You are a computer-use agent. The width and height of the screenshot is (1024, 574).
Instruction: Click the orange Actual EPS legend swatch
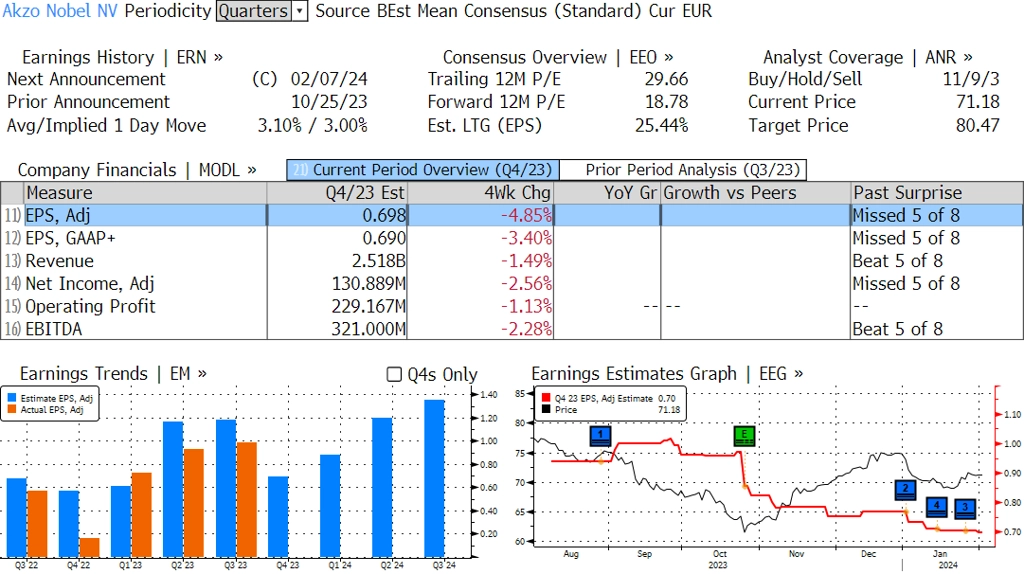(x=12, y=409)
